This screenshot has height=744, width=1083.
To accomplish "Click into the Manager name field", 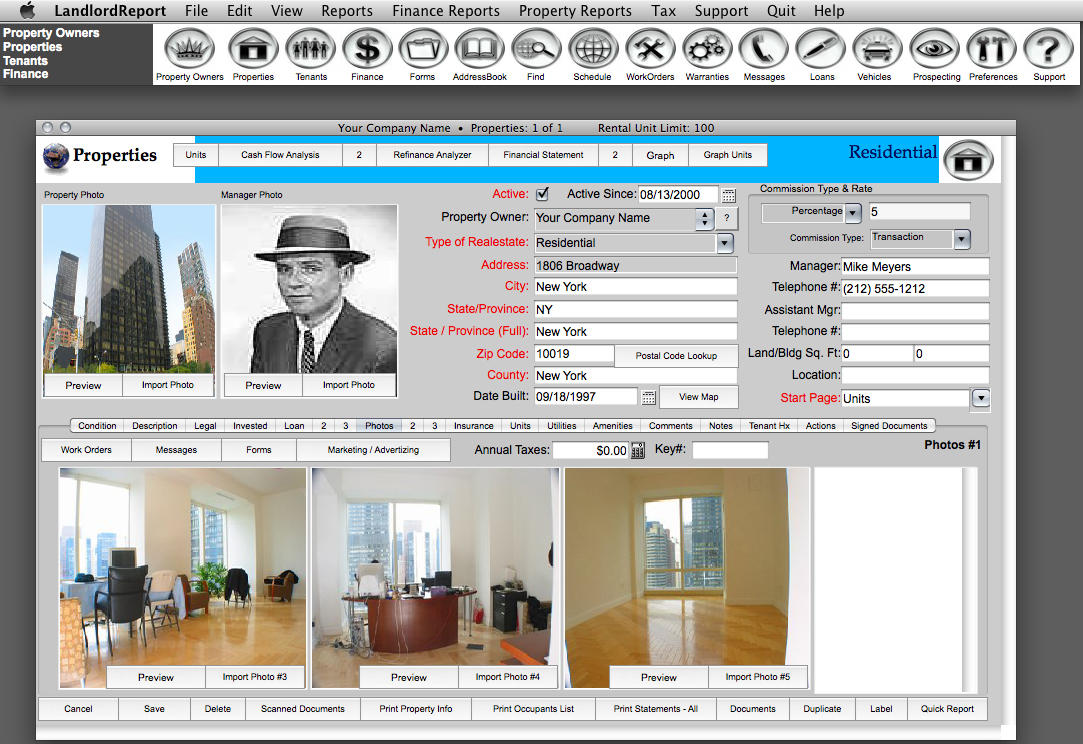I will (x=915, y=267).
